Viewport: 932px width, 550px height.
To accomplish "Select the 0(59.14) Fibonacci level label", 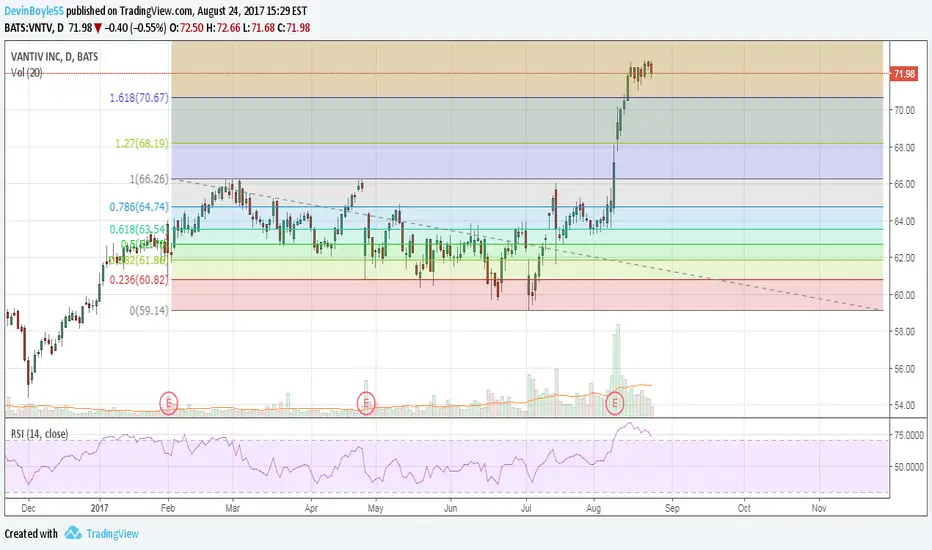I will [149, 310].
